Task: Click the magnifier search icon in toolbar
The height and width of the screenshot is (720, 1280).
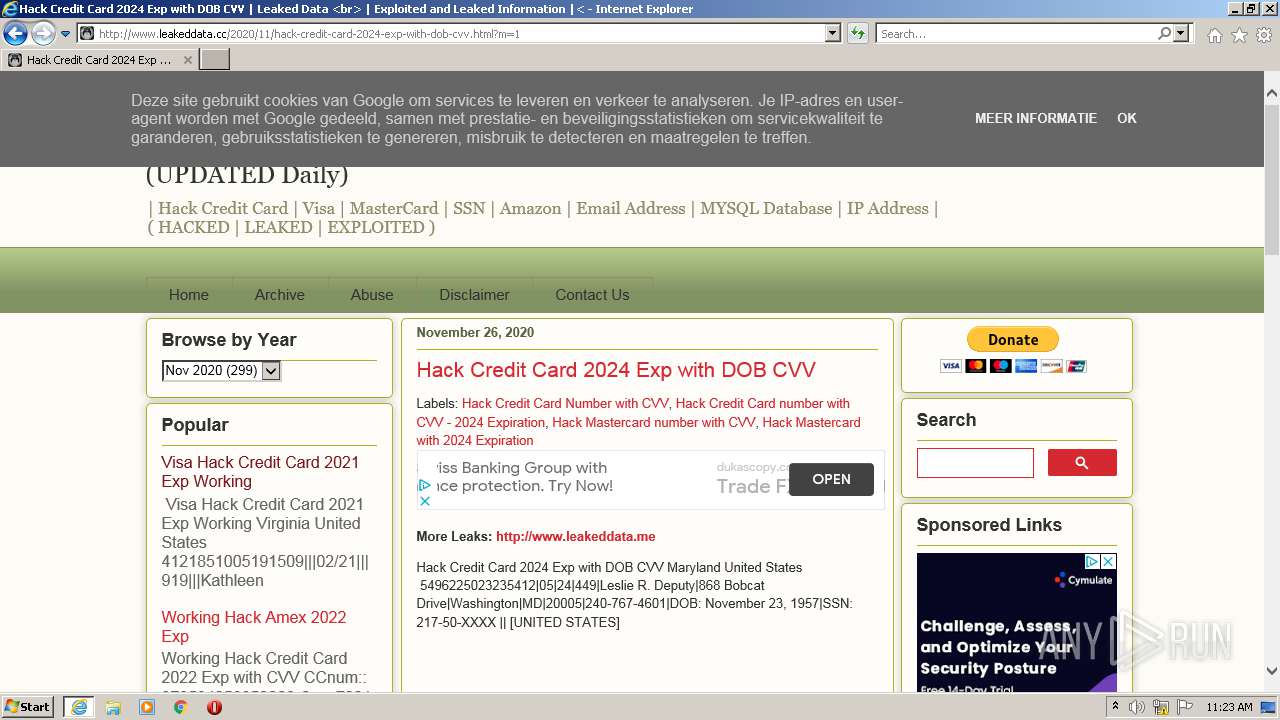Action: pyautogui.click(x=1164, y=33)
